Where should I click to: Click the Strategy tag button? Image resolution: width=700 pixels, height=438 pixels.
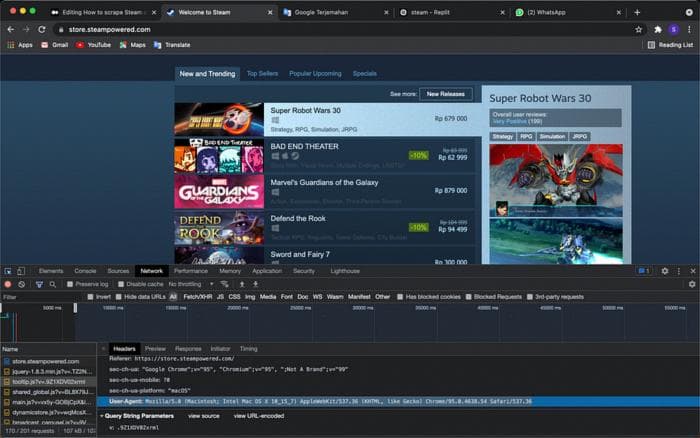pyautogui.click(x=503, y=137)
